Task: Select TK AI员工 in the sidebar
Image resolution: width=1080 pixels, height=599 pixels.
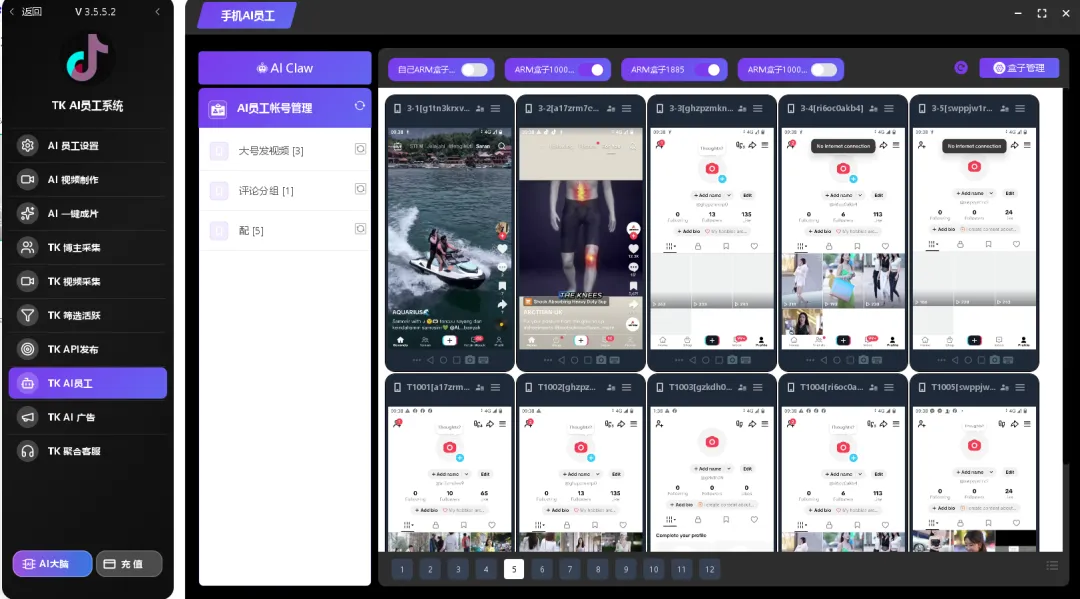Action: coord(87,383)
